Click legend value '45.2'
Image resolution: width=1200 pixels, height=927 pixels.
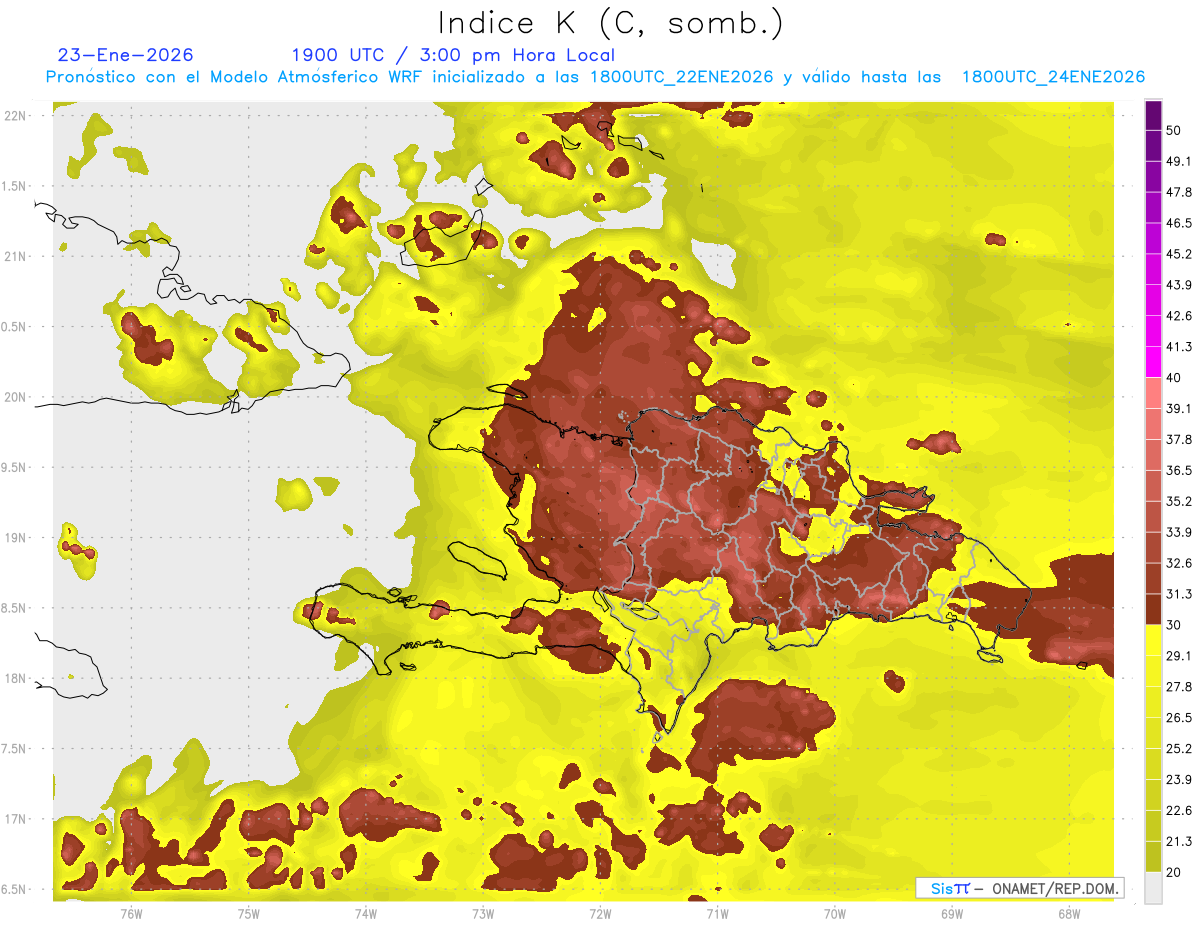(x=1179, y=254)
